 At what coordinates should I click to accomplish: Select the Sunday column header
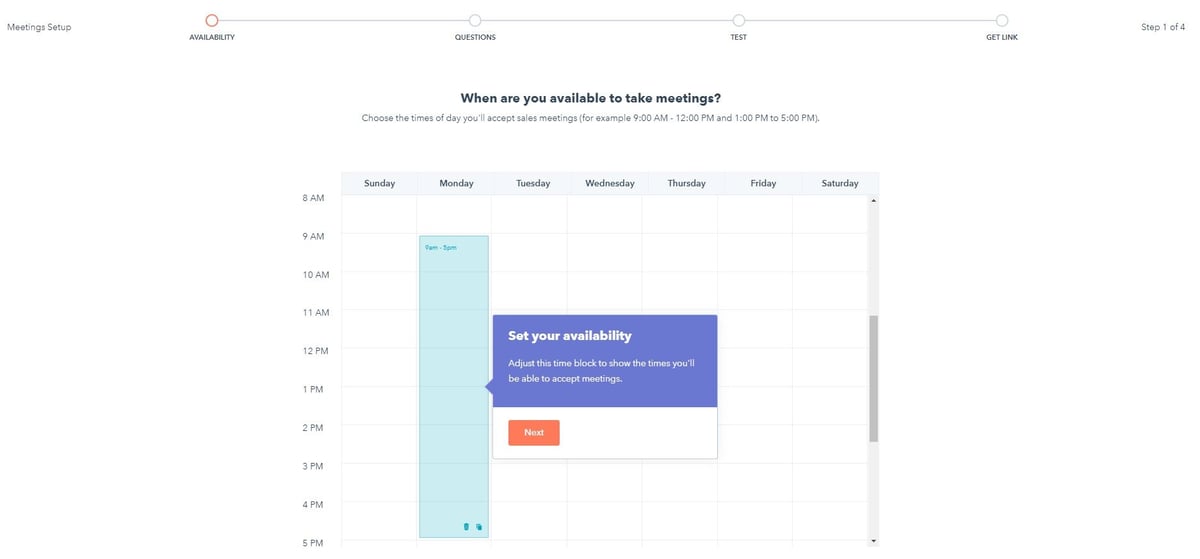380,184
